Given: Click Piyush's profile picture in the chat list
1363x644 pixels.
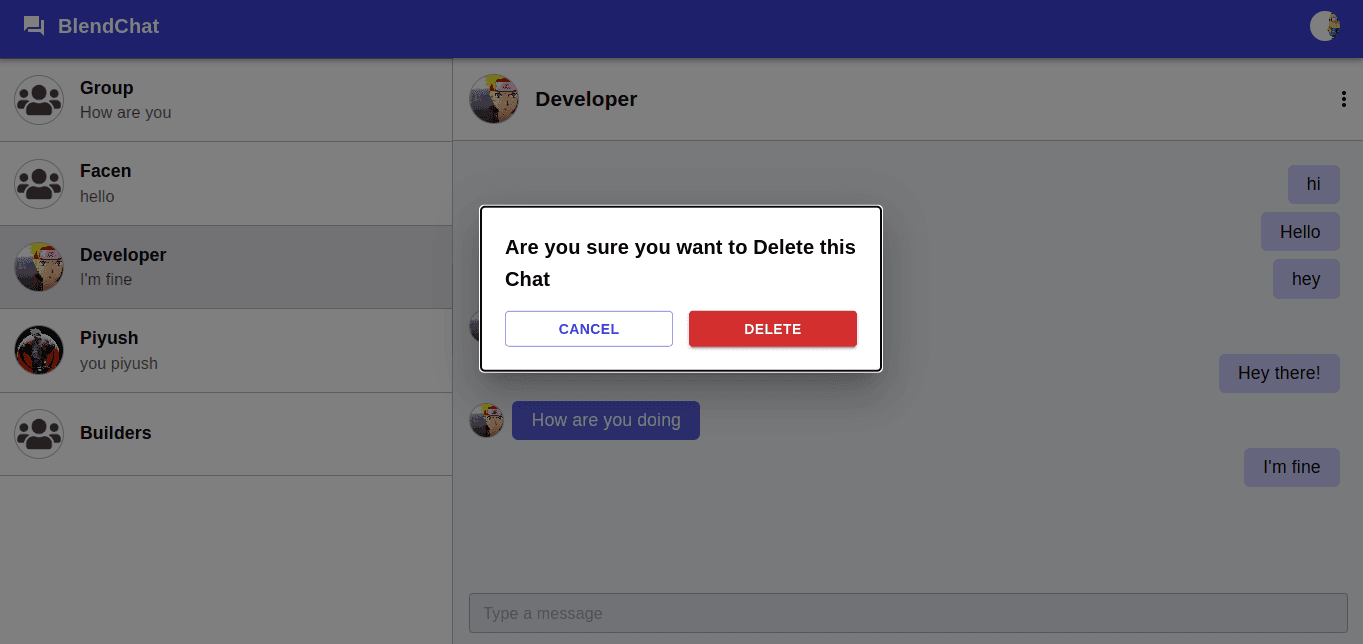Looking at the screenshot, I should pyautogui.click(x=39, y=350).
